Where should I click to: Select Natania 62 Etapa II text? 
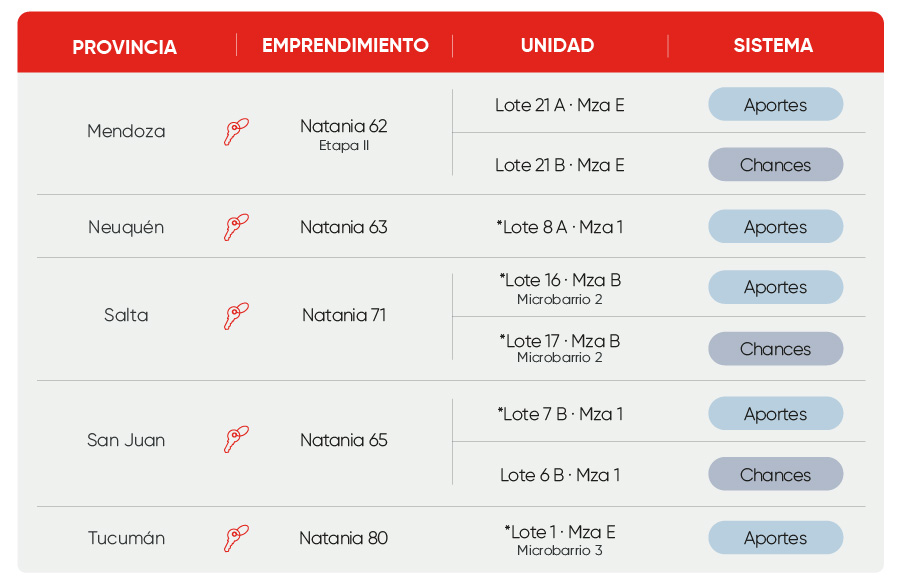[344, 134]
